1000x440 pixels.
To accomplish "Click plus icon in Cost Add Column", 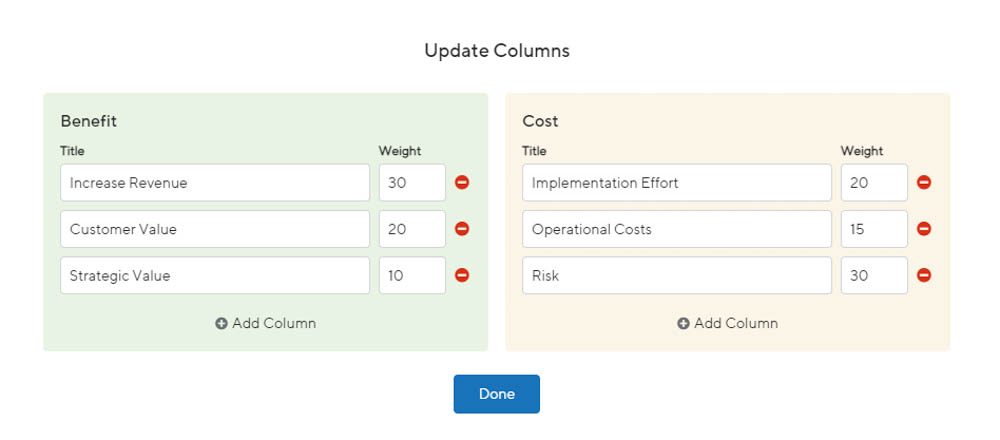I will click(683, 324).
